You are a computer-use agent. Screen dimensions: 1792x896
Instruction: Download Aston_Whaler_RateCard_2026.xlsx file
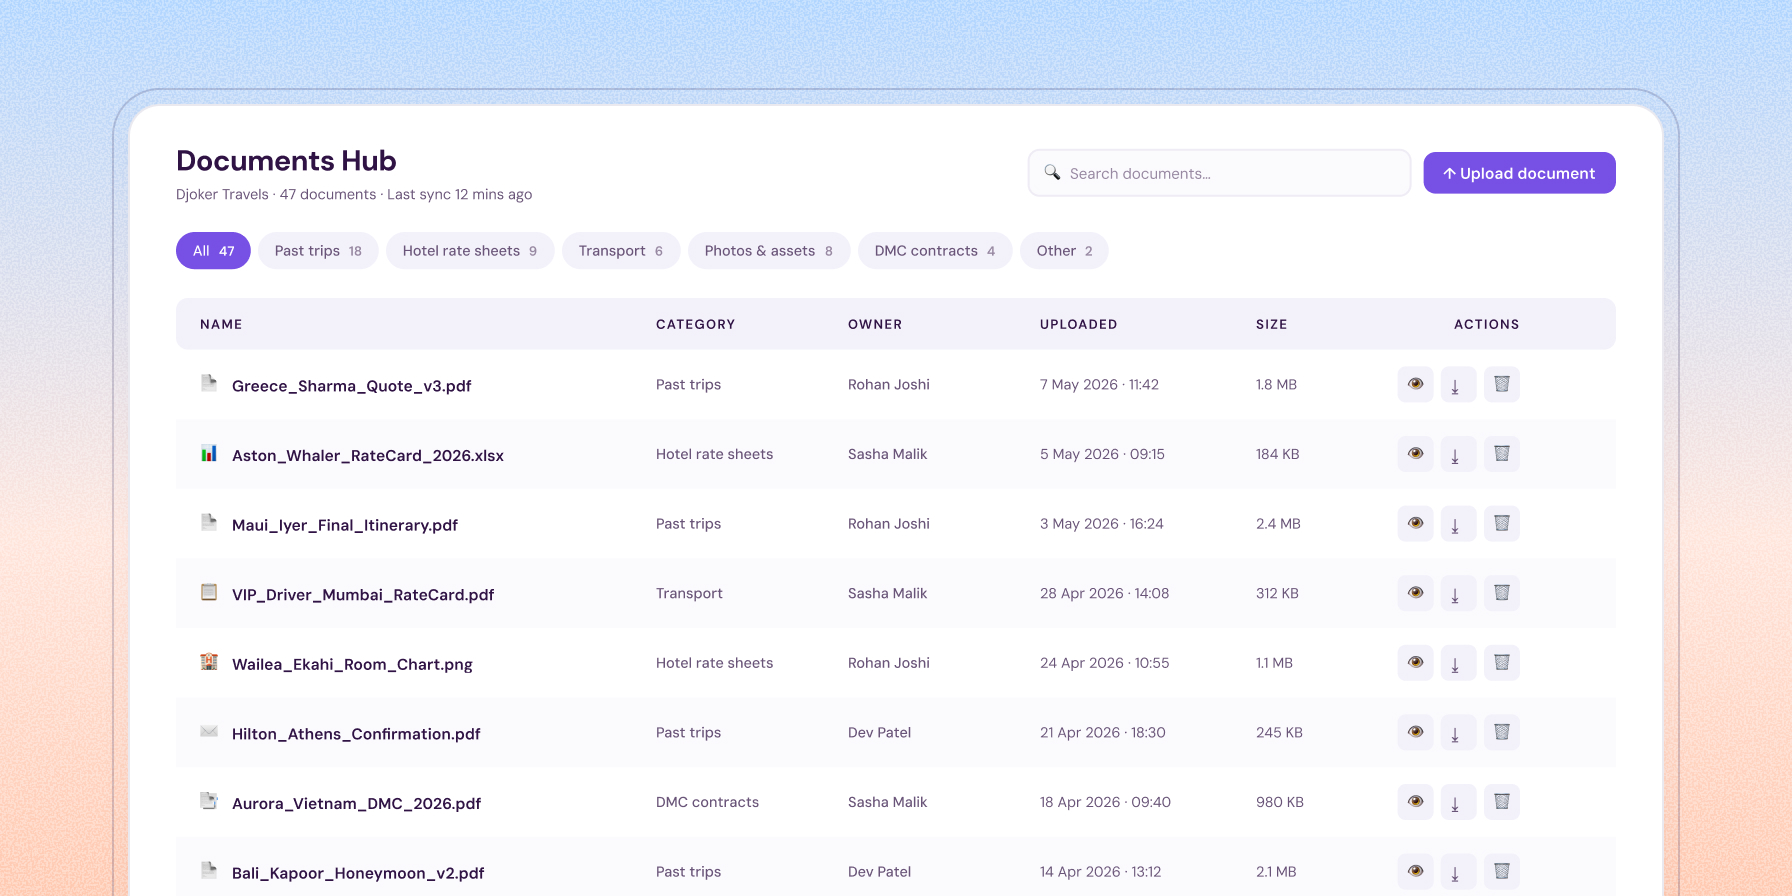click(1458, 454)
